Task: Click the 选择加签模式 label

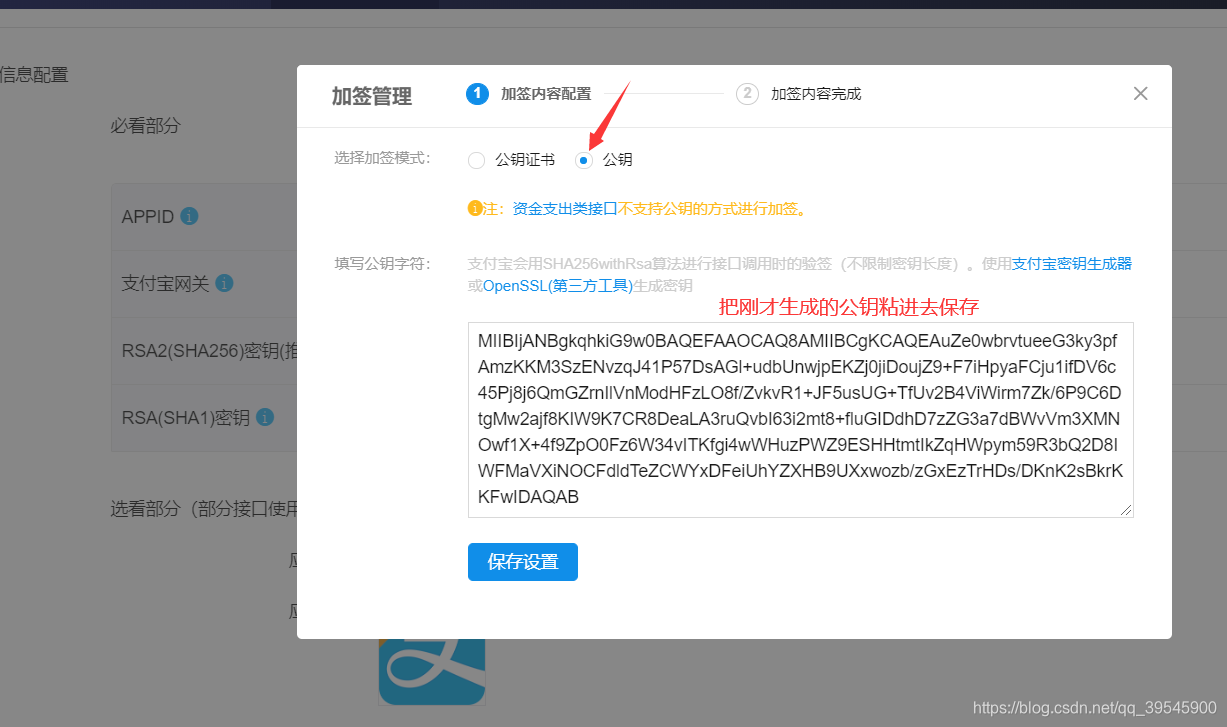Action: [382, 158]
